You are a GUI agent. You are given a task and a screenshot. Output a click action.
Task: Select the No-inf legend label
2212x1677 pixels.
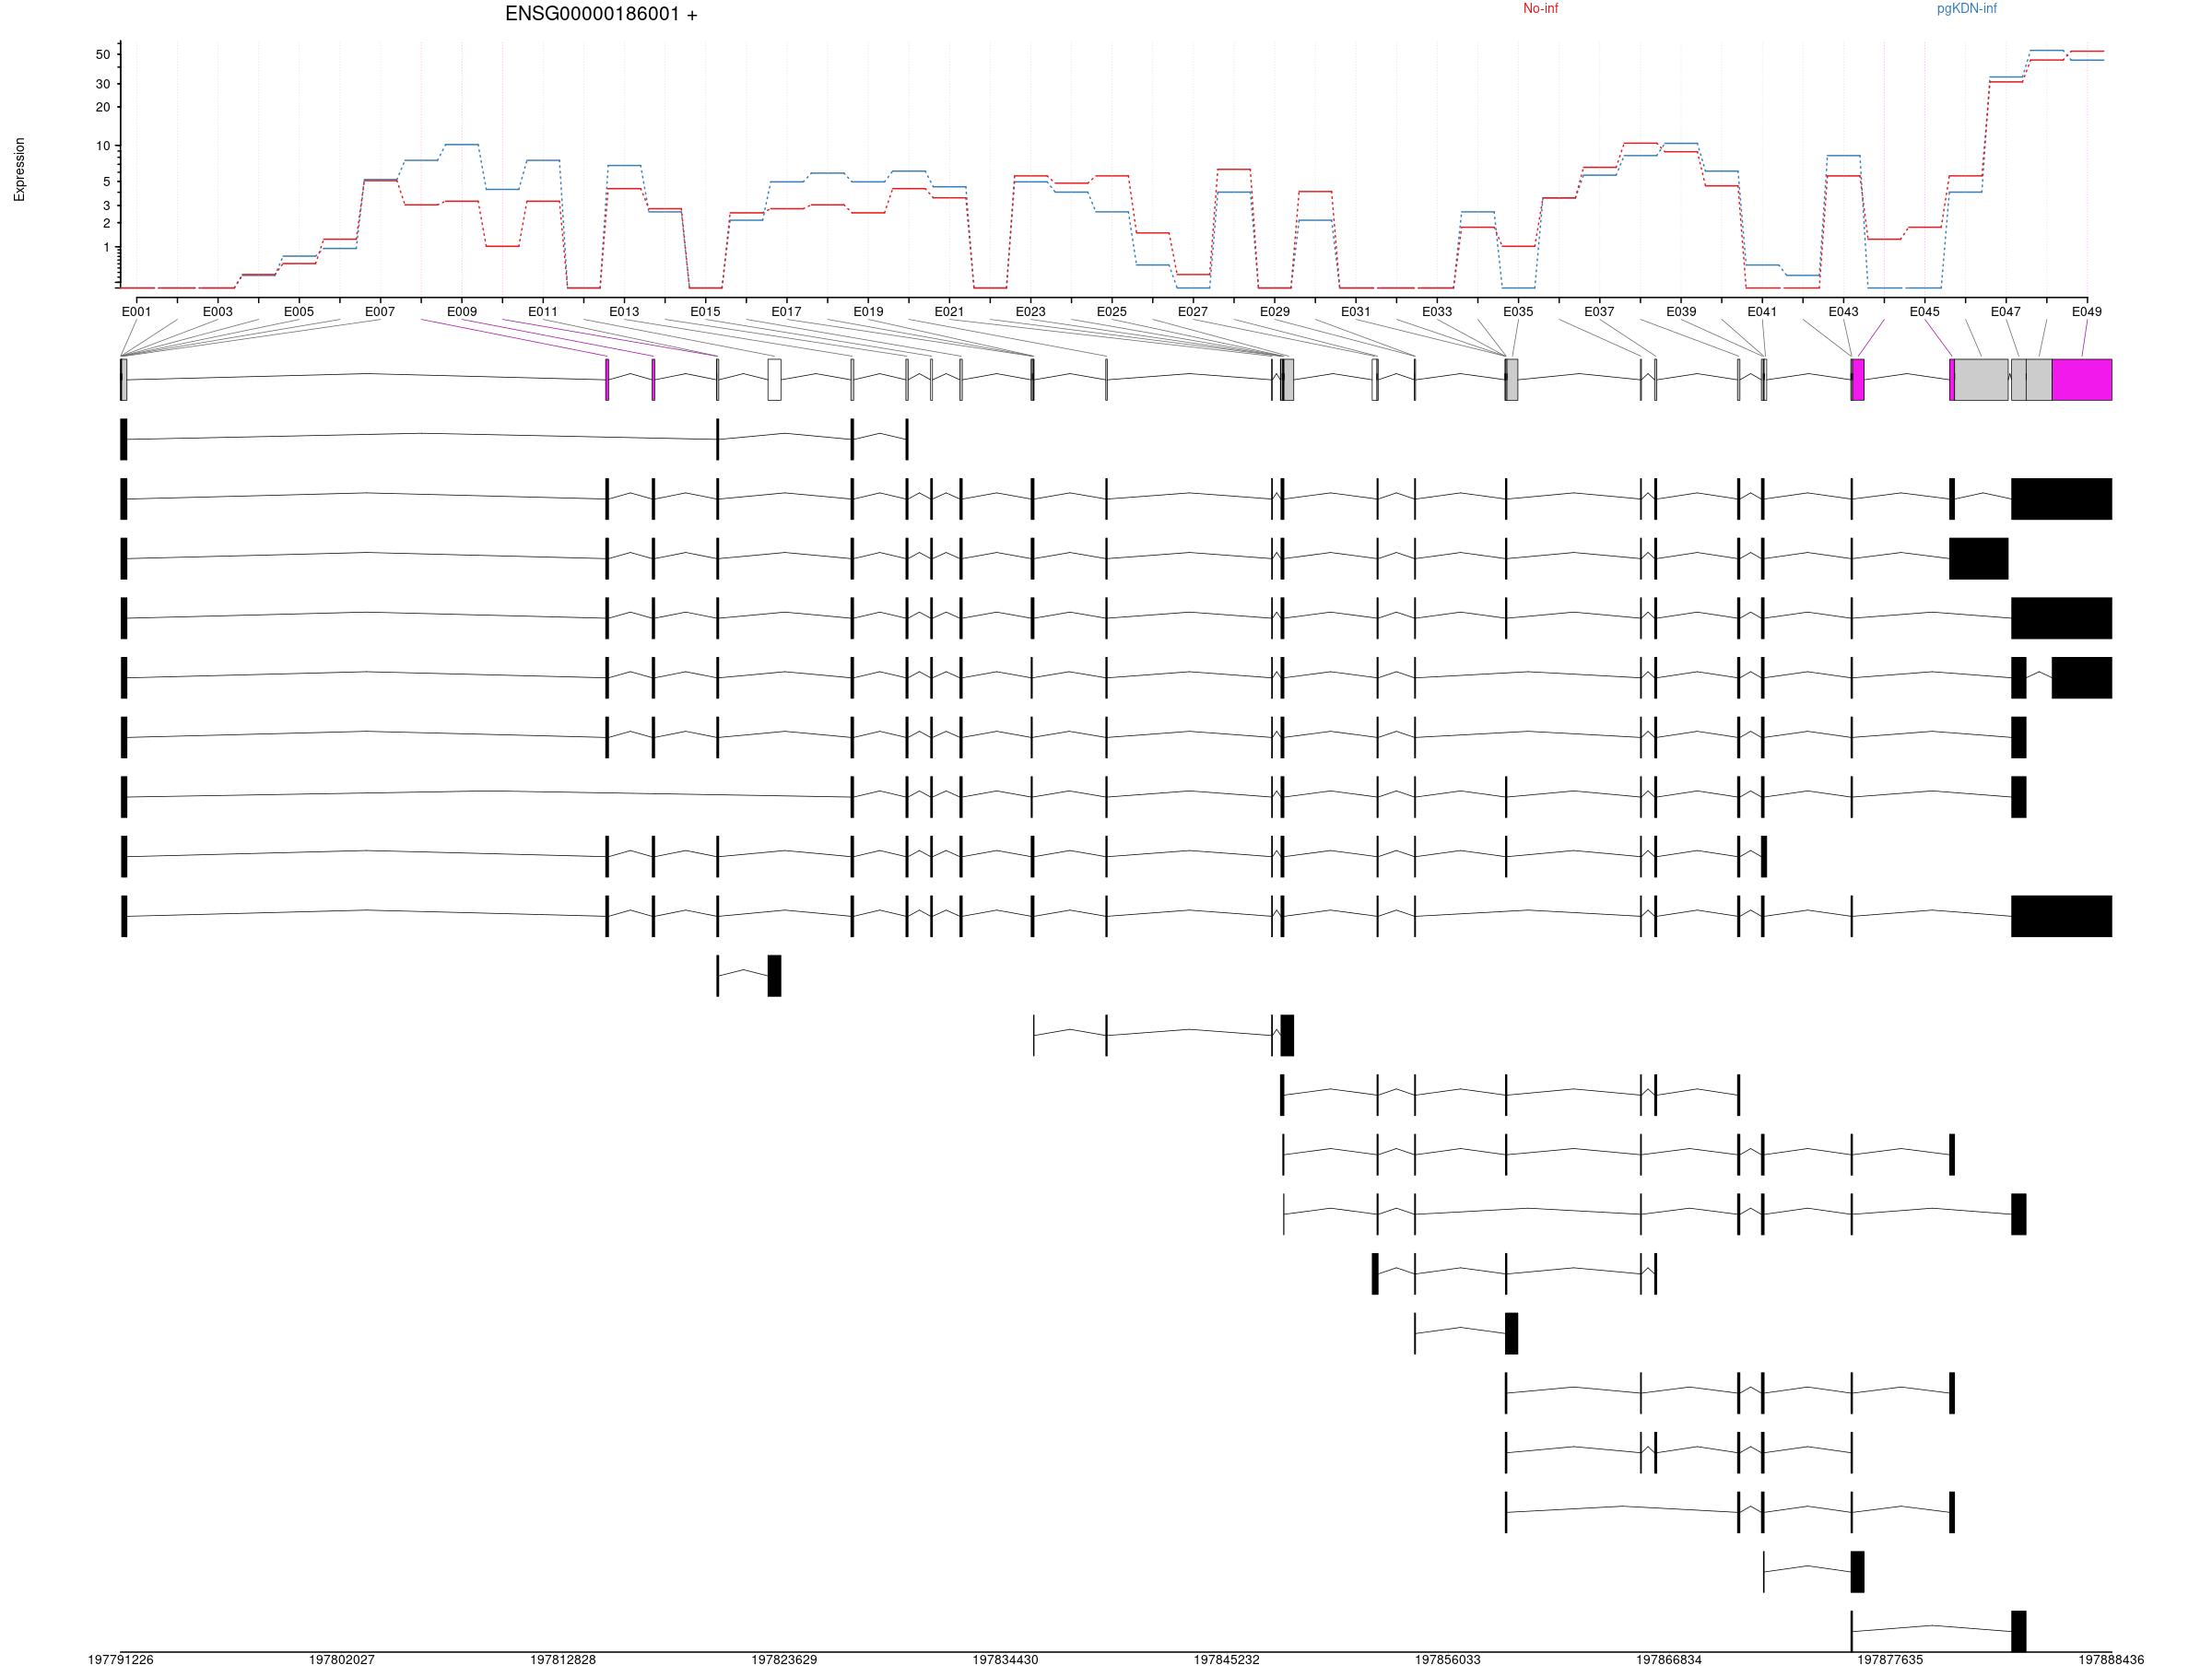point(1540,8)
